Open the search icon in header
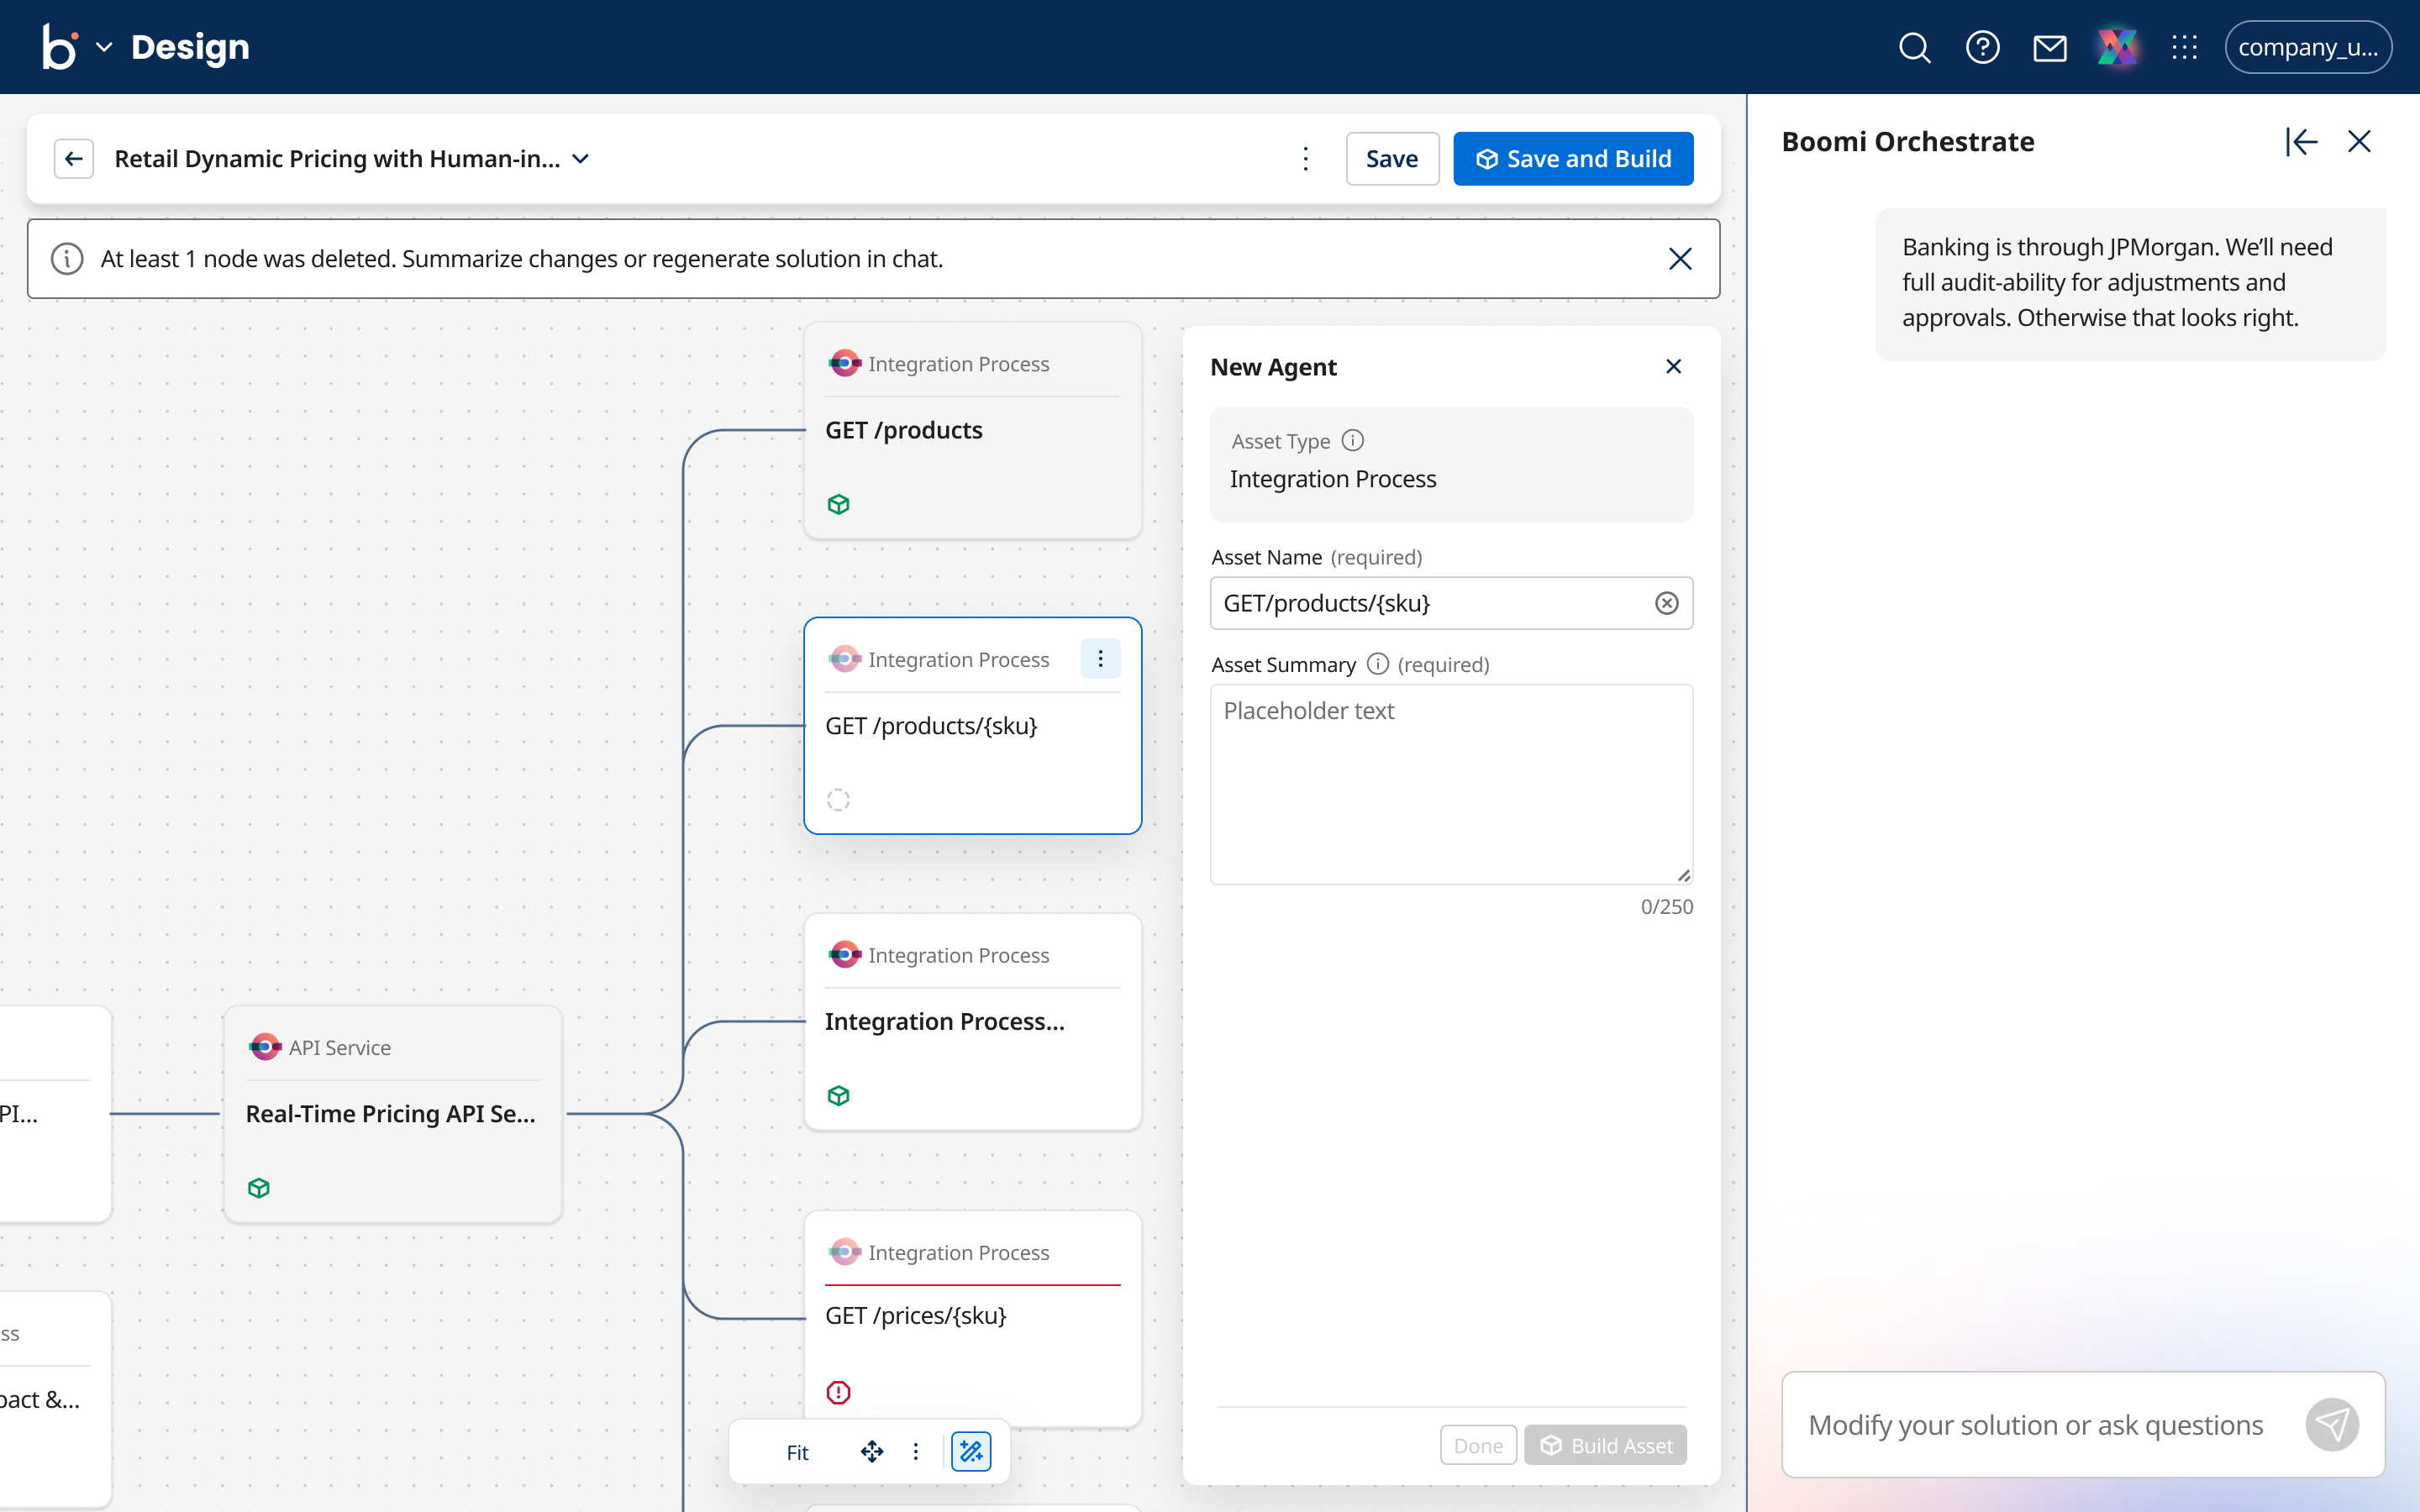The height and width of the screenshot is (1512, 2420). tap(1914, 47)
